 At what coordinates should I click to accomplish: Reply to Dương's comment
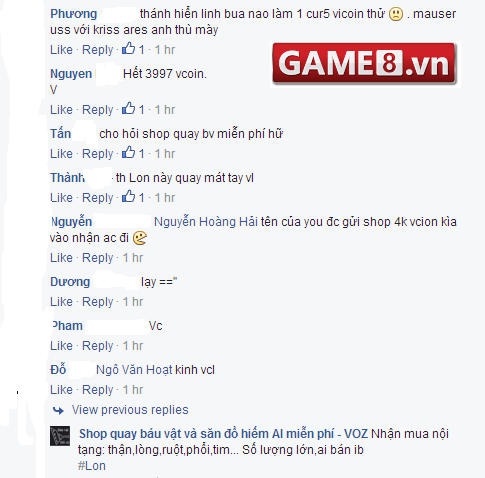98,302
